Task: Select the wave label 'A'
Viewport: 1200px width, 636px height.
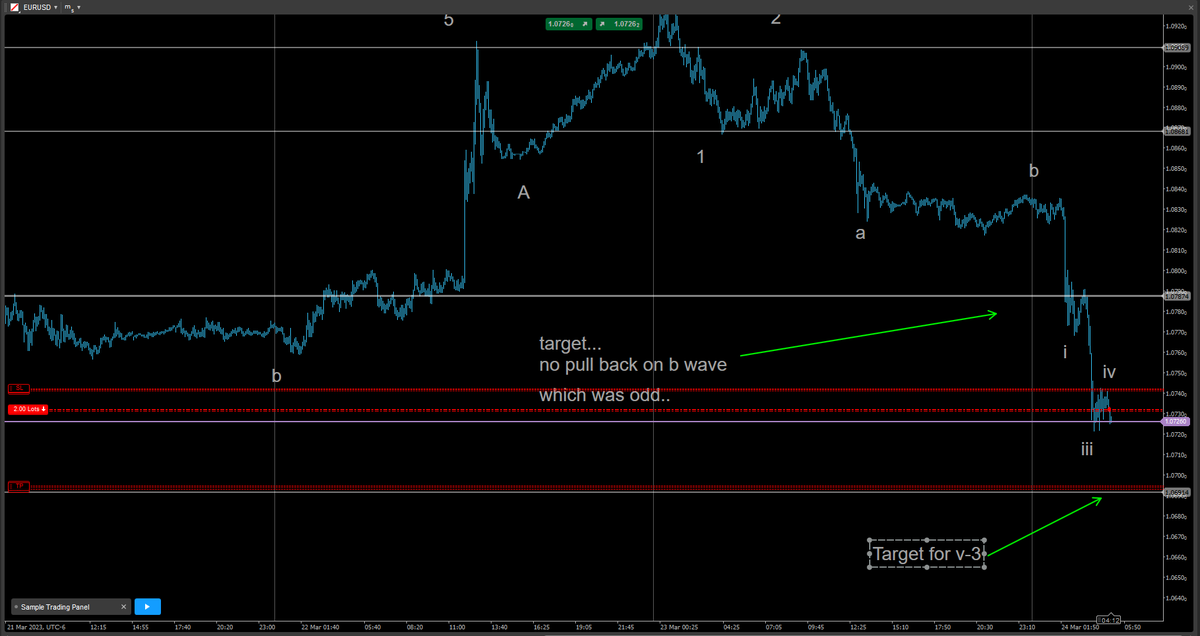Action: point(523,193)
